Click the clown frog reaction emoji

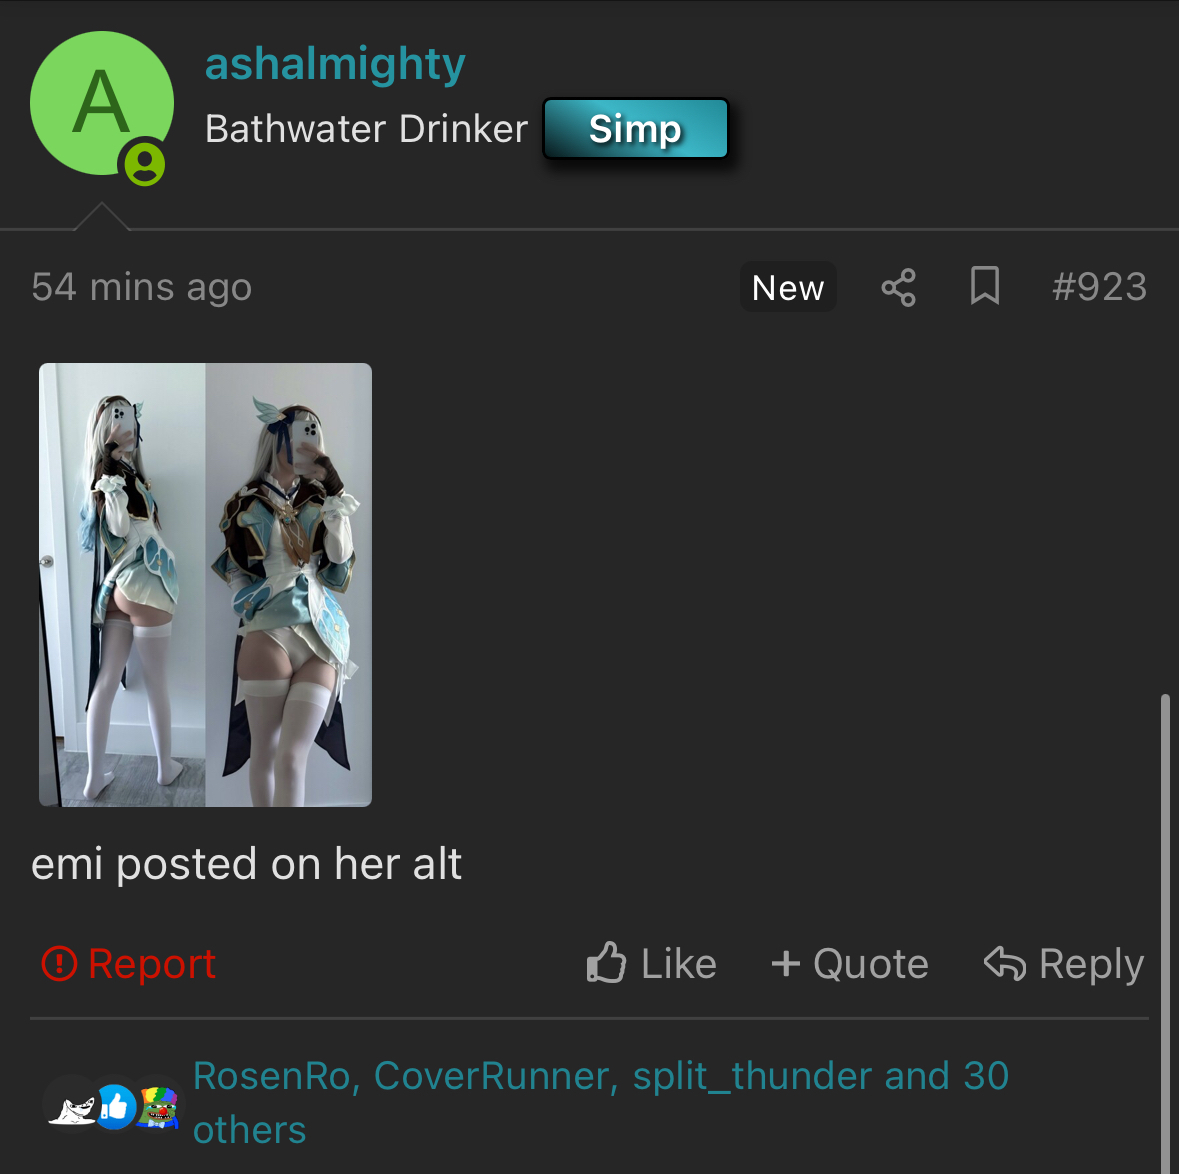pyautogui.click(x=159, y=1107)
